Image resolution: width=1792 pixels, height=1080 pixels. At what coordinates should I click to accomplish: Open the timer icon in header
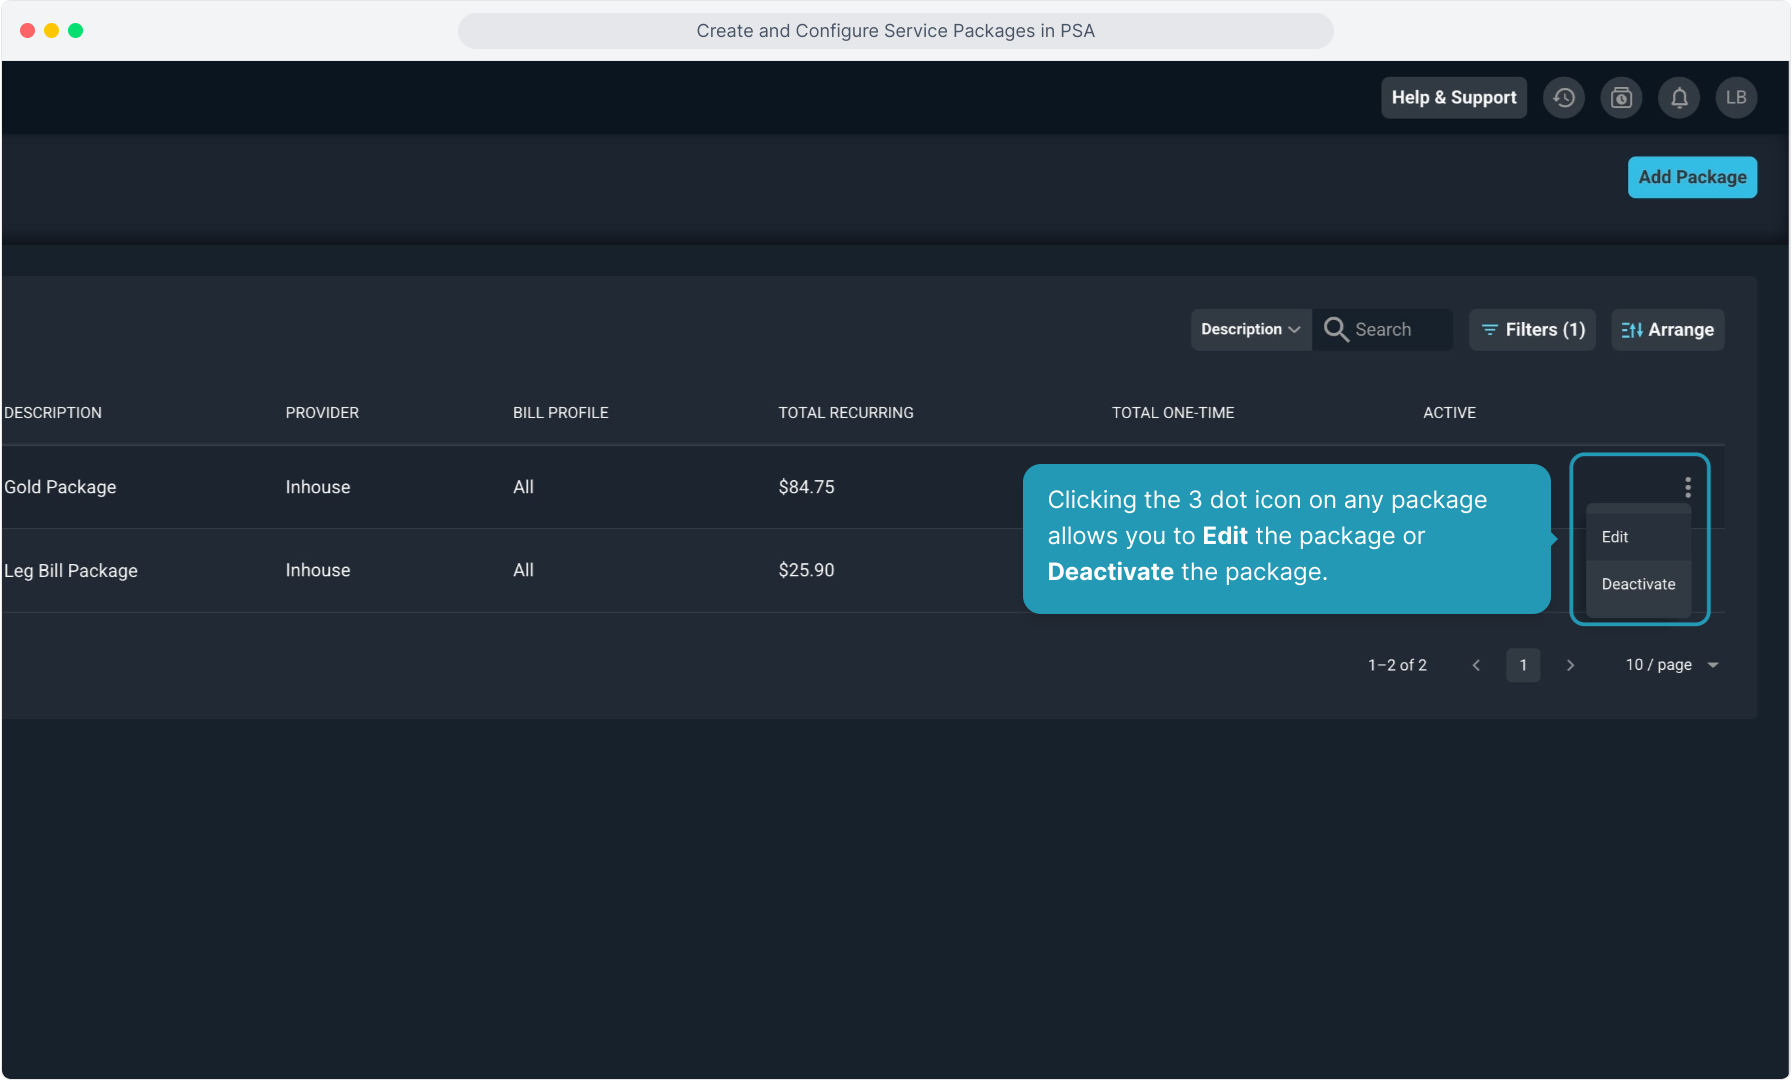click(x=1621, y=98)
